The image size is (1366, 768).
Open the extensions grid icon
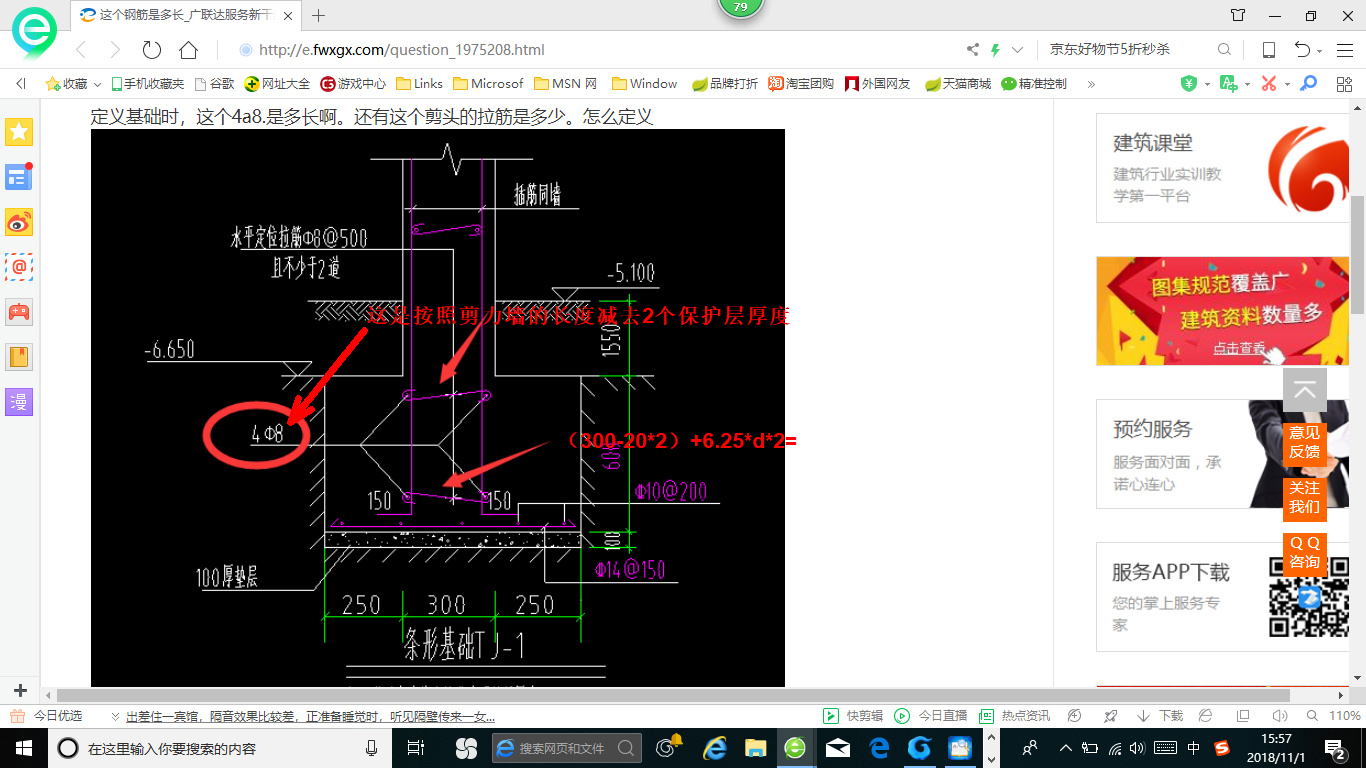point(1344,84)
